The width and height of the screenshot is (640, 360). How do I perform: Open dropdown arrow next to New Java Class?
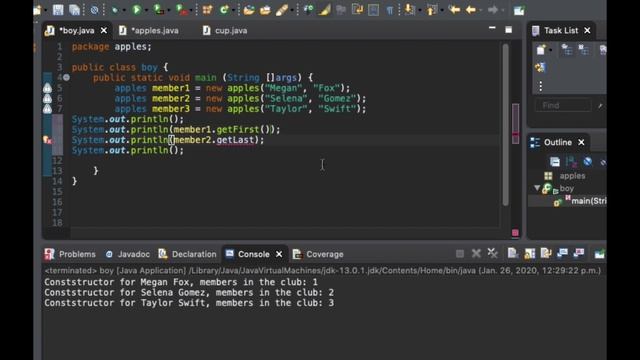tap(233, 10)
